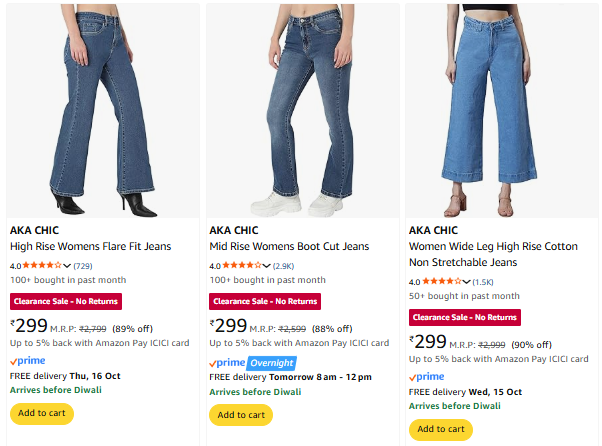Add Flare Fit Jeans to cart
602x446 pixels.
42,414
